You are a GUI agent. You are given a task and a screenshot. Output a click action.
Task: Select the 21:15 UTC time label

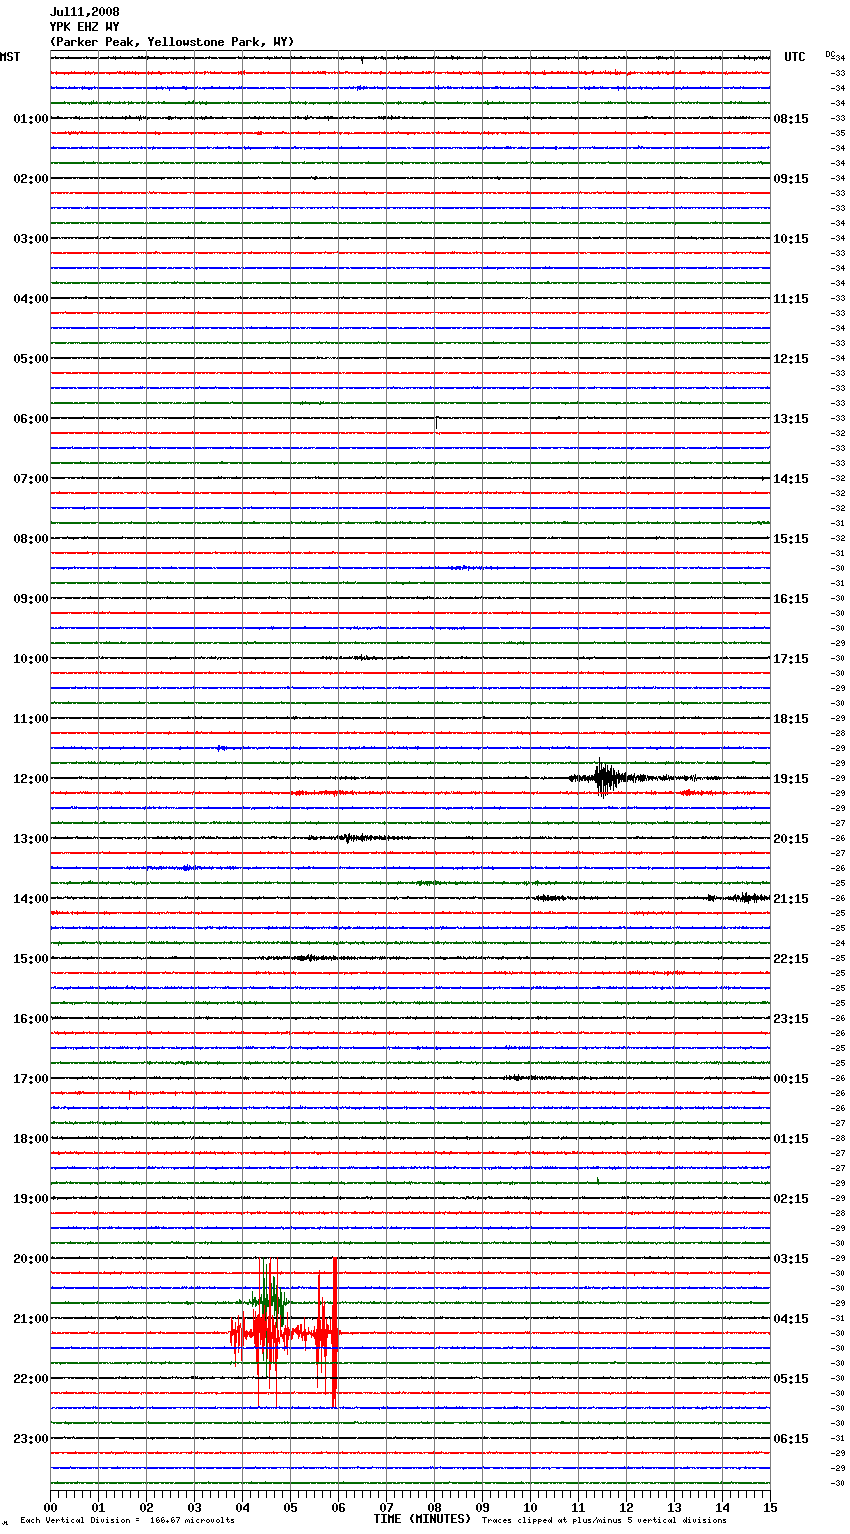(791, 899)
